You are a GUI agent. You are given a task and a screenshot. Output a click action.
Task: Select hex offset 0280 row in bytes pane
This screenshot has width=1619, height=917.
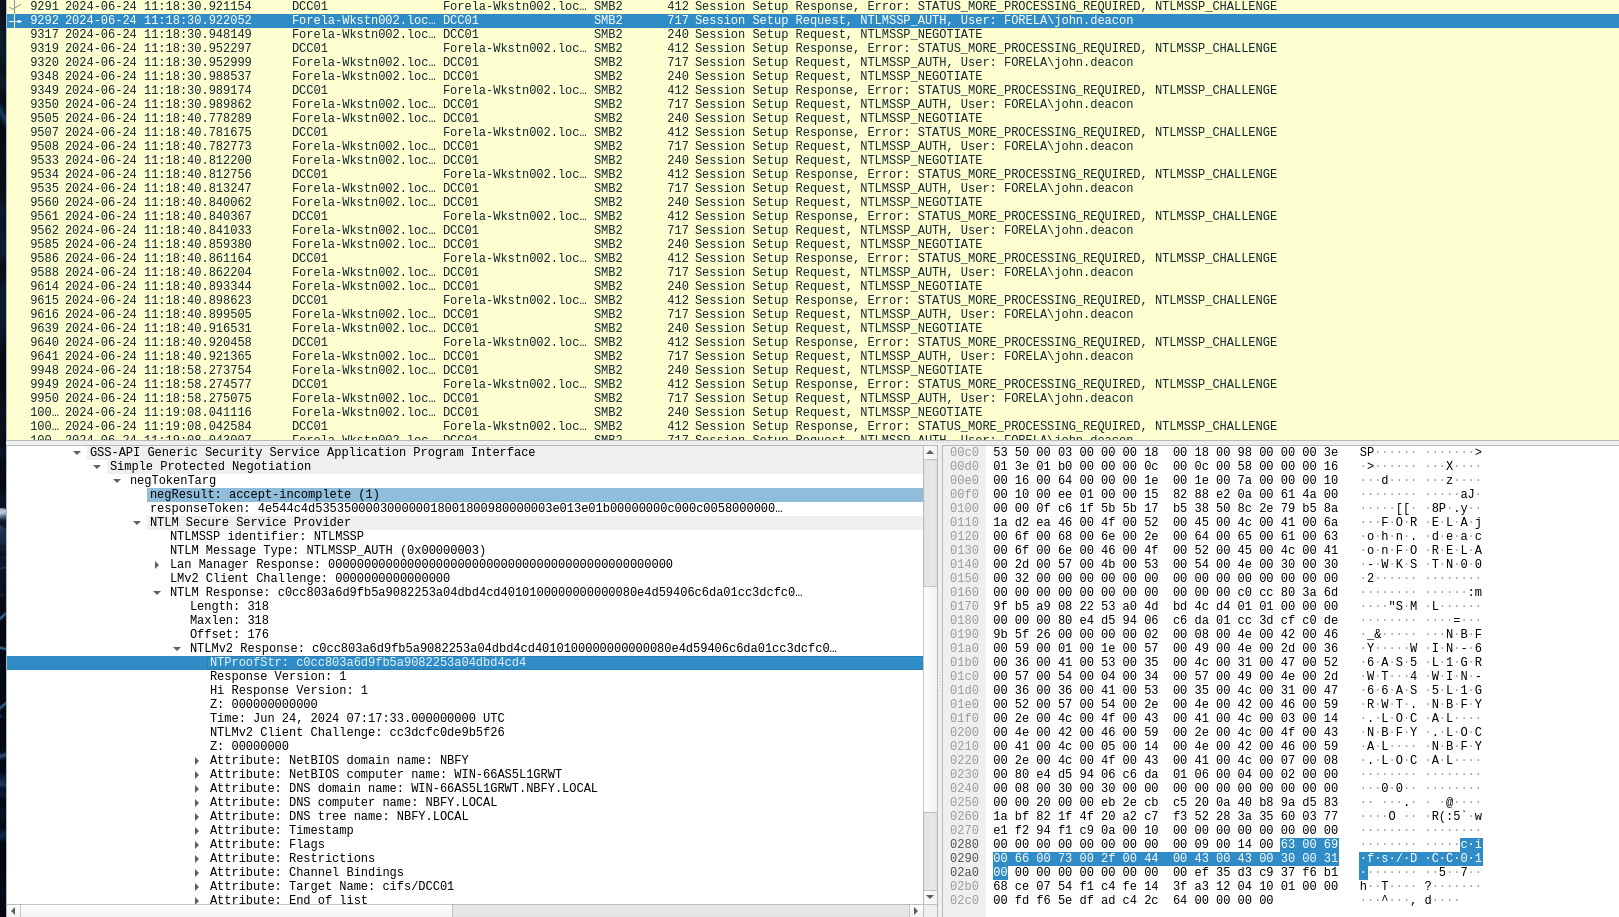[1216, 845]
